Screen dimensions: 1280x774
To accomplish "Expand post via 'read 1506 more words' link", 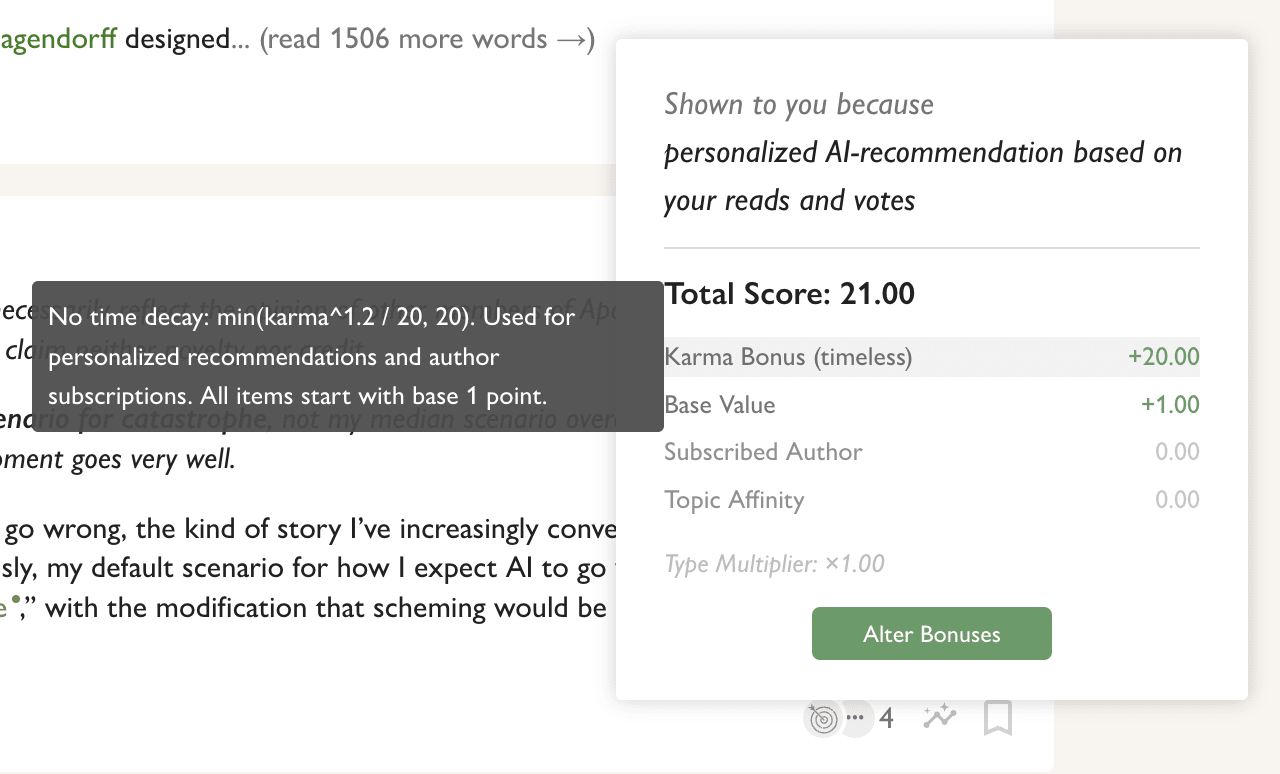I will (427, 39).
